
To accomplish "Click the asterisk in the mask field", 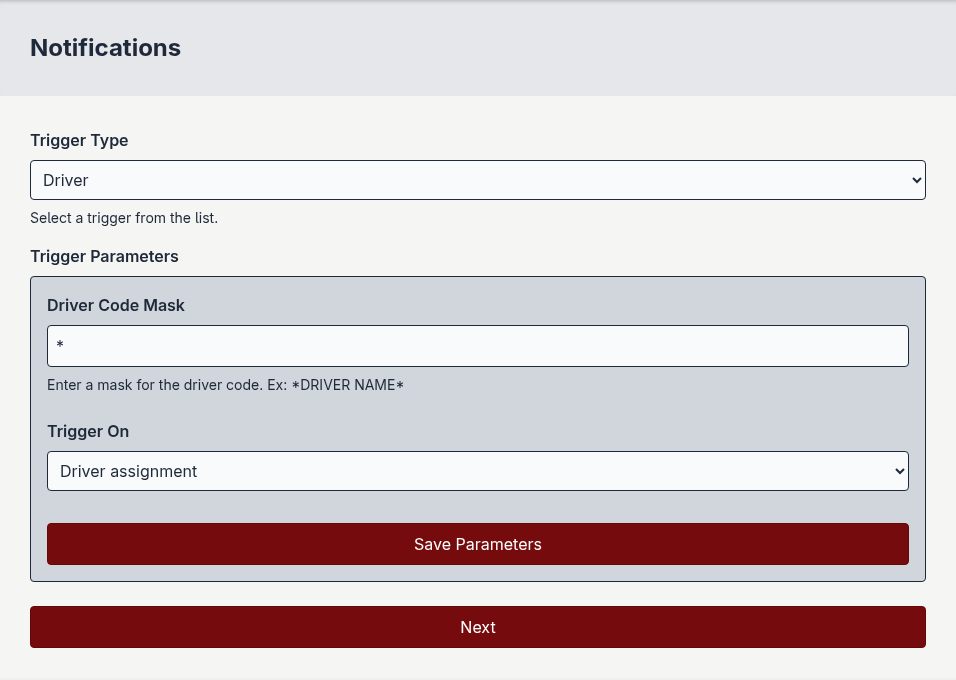I will tap(60, 346).
